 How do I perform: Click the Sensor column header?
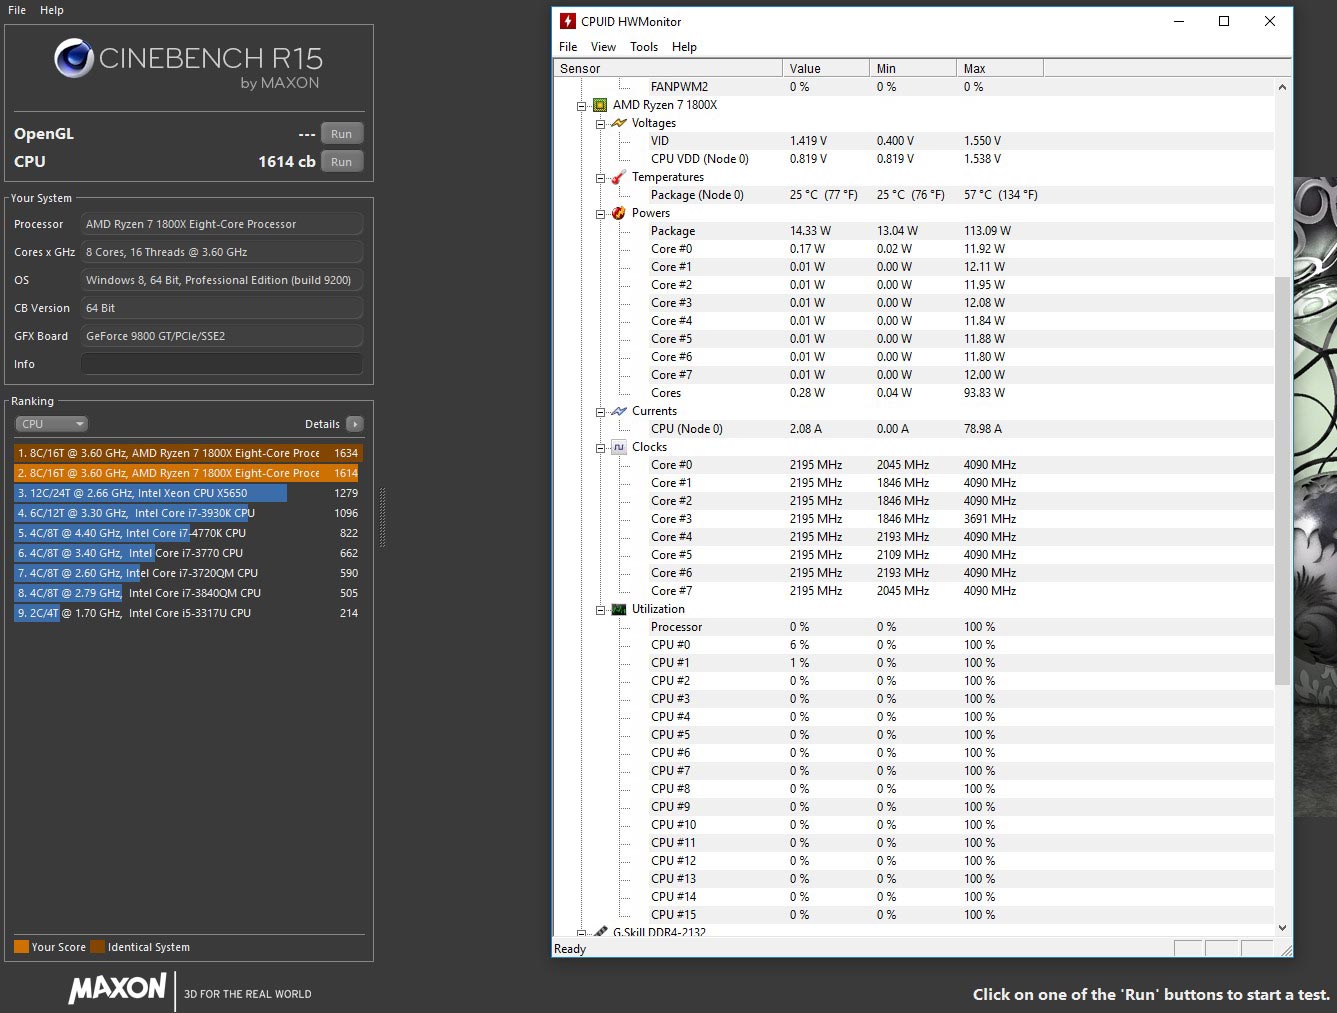(668, 68)
